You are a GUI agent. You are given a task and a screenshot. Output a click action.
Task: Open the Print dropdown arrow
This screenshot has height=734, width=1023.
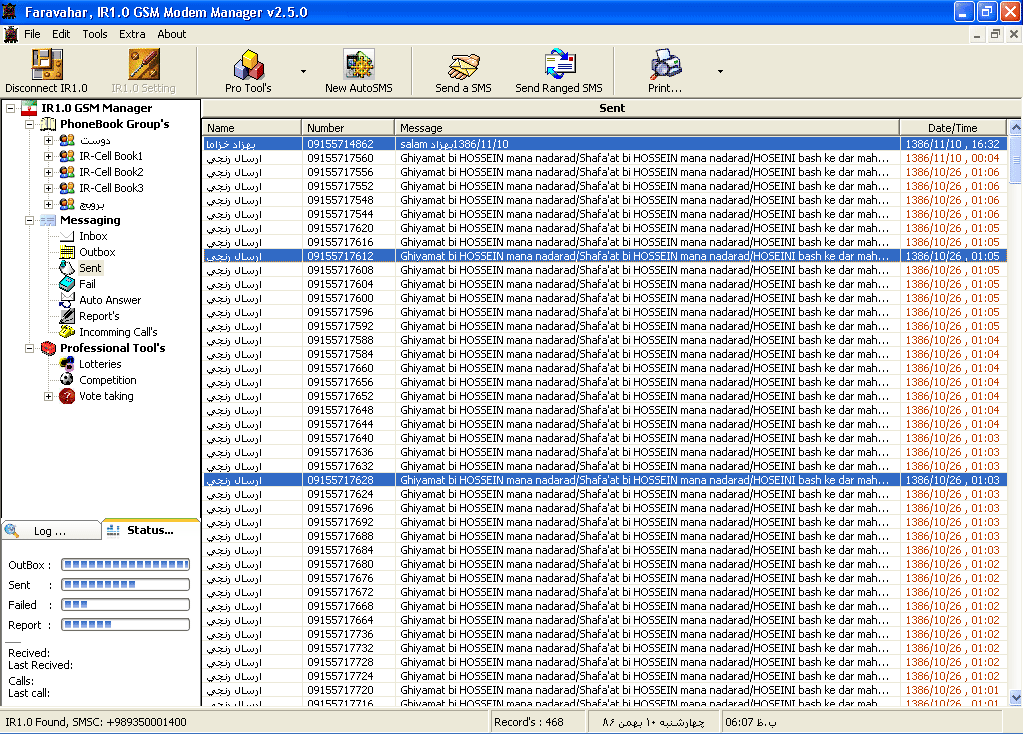720,71
